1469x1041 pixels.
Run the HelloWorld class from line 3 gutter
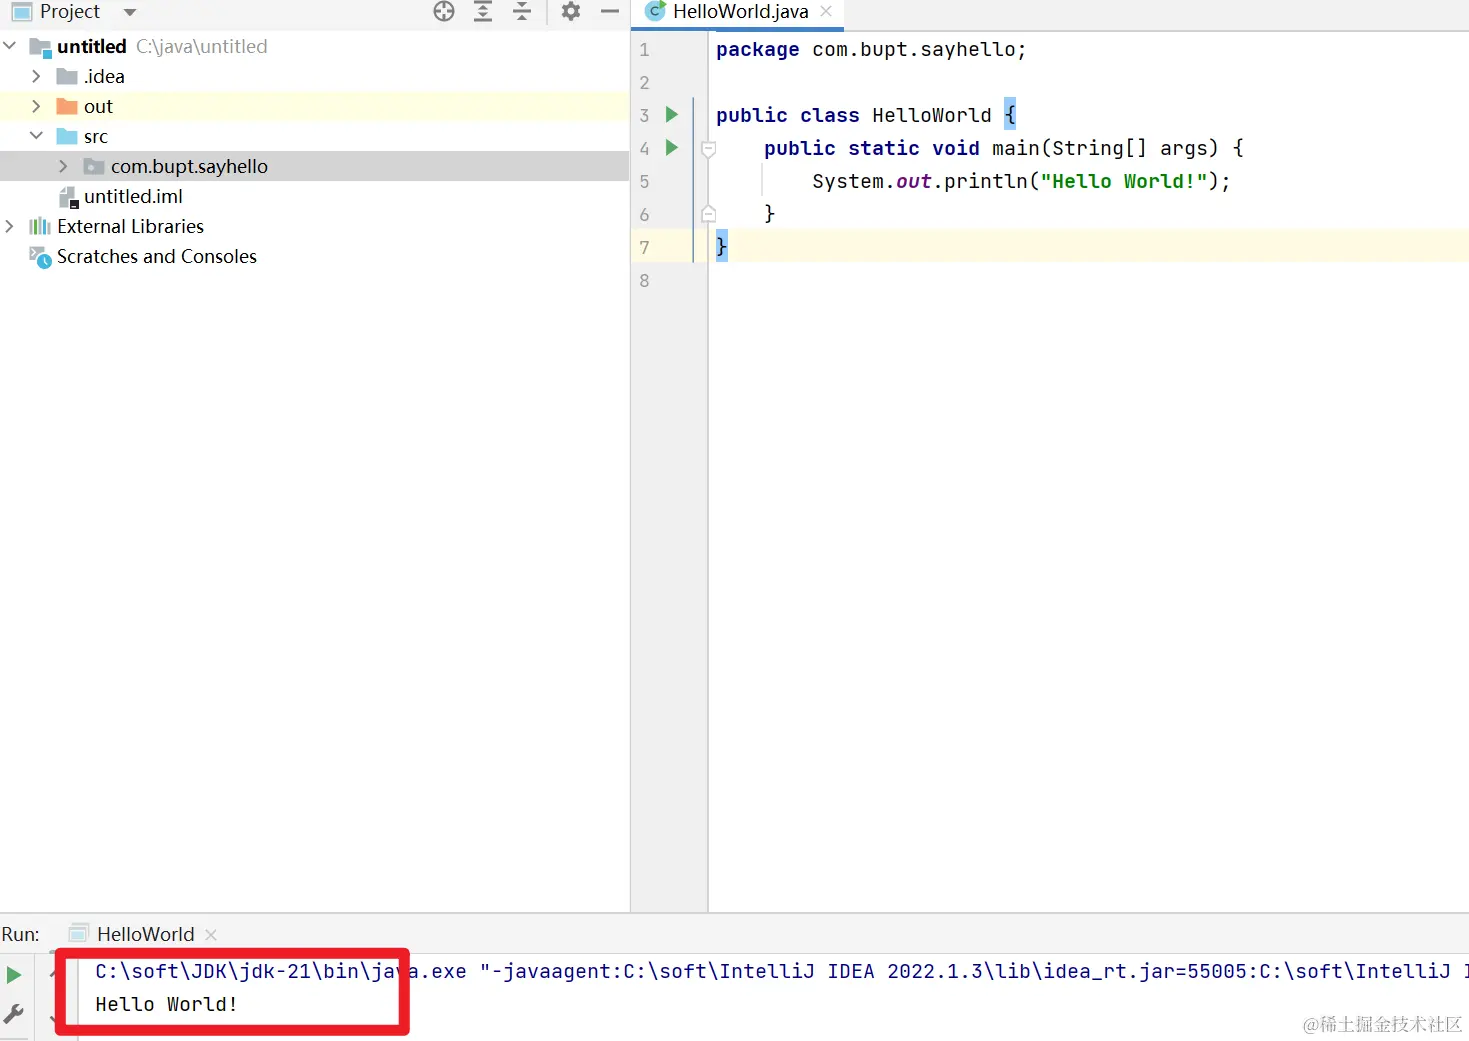[672, 115]
